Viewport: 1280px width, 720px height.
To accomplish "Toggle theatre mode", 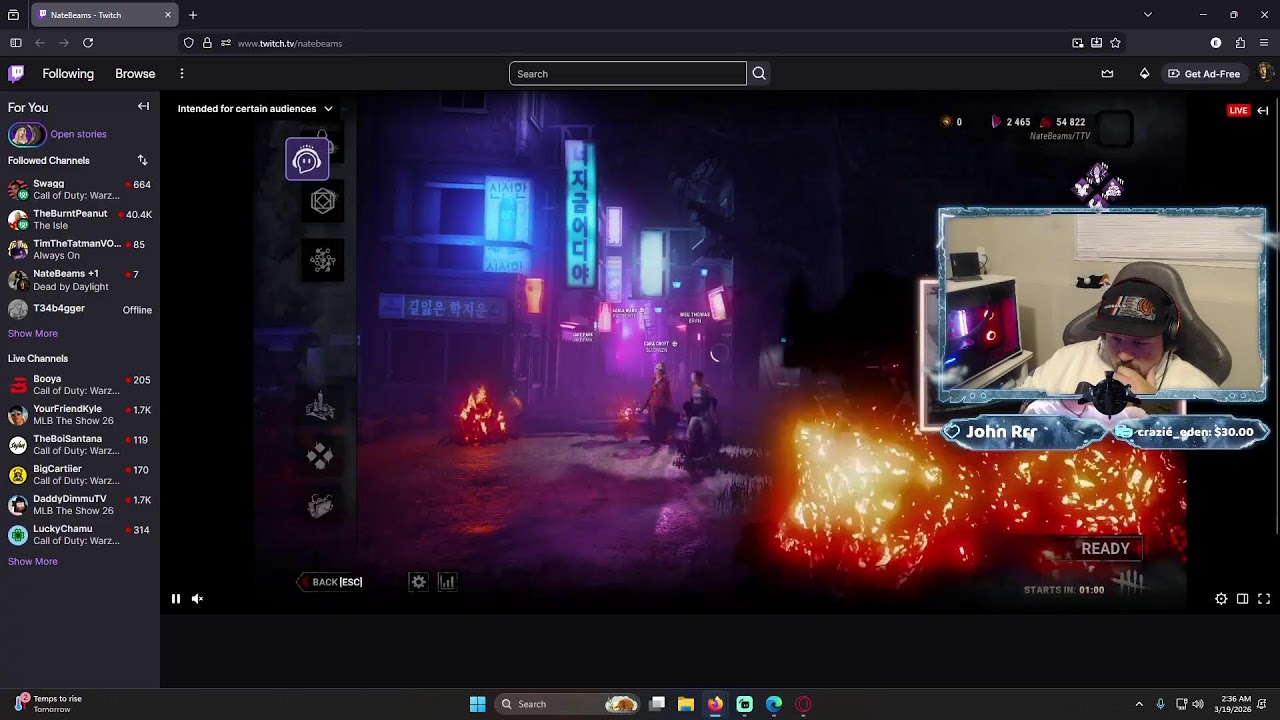I will pos(1242,599).
